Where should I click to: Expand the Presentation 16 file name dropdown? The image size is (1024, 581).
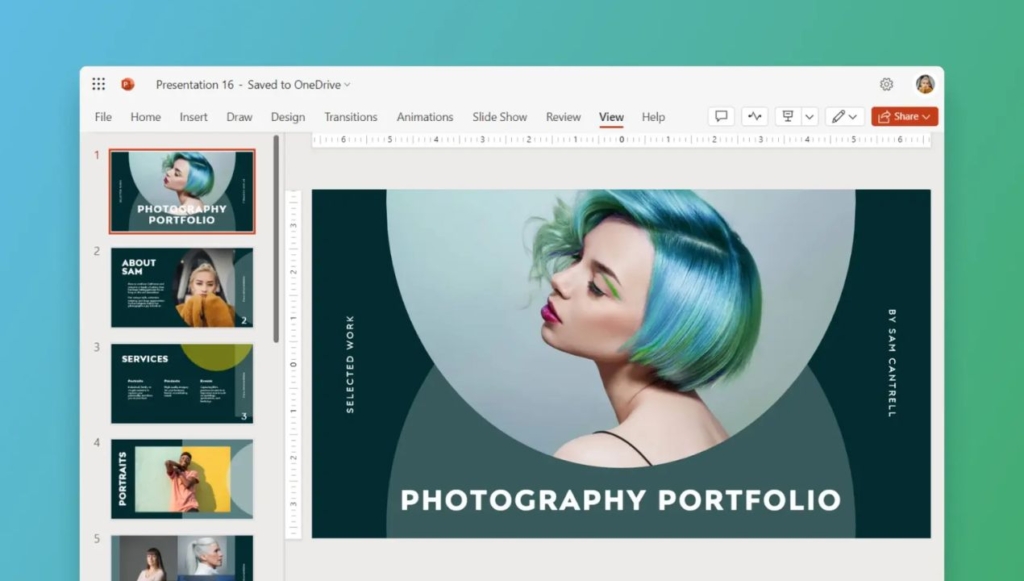pos(347,85)
